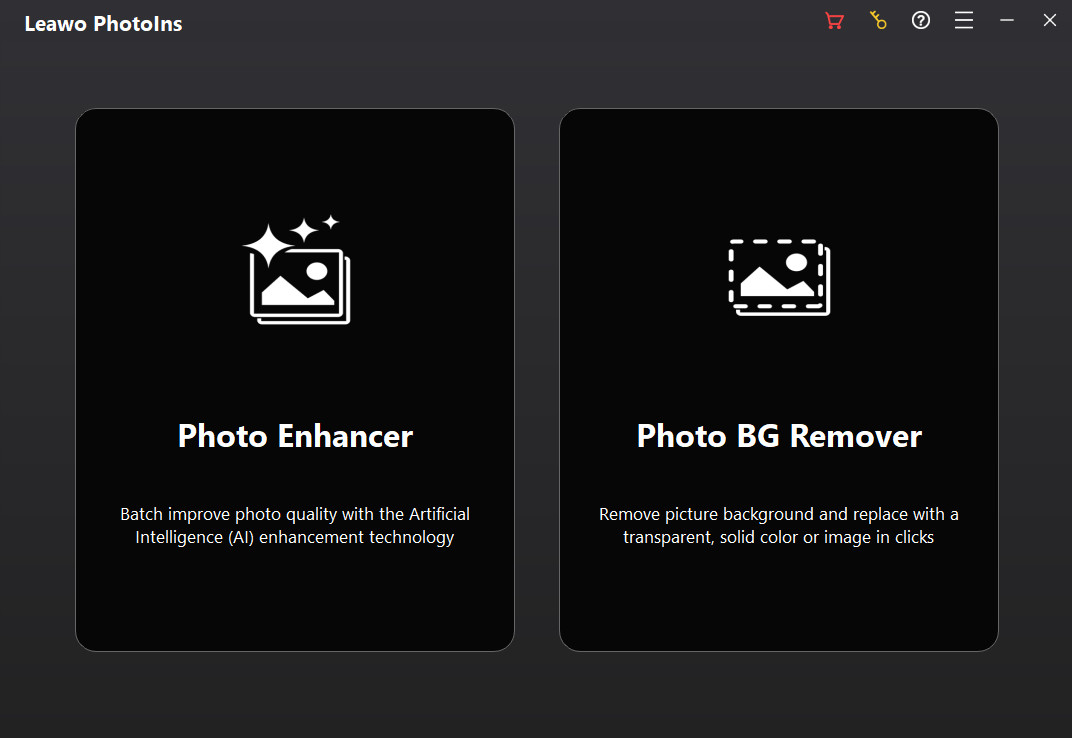
Task: Click the Leawo PhotoIns app title
Action: pos(103,24)
